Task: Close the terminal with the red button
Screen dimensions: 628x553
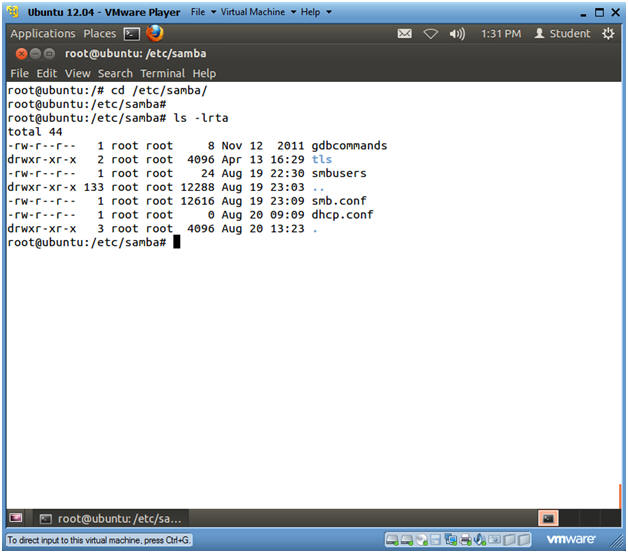Action: click(x=21, y=54)
